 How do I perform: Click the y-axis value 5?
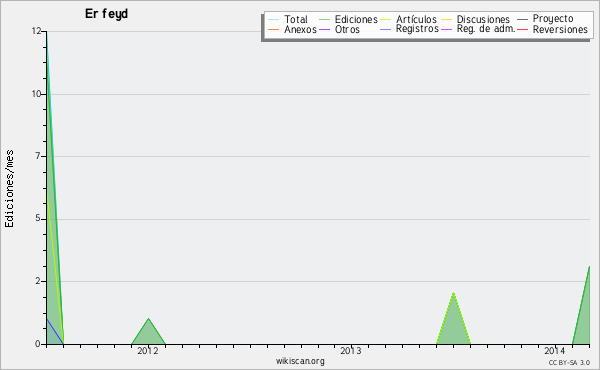pos(38,218)
